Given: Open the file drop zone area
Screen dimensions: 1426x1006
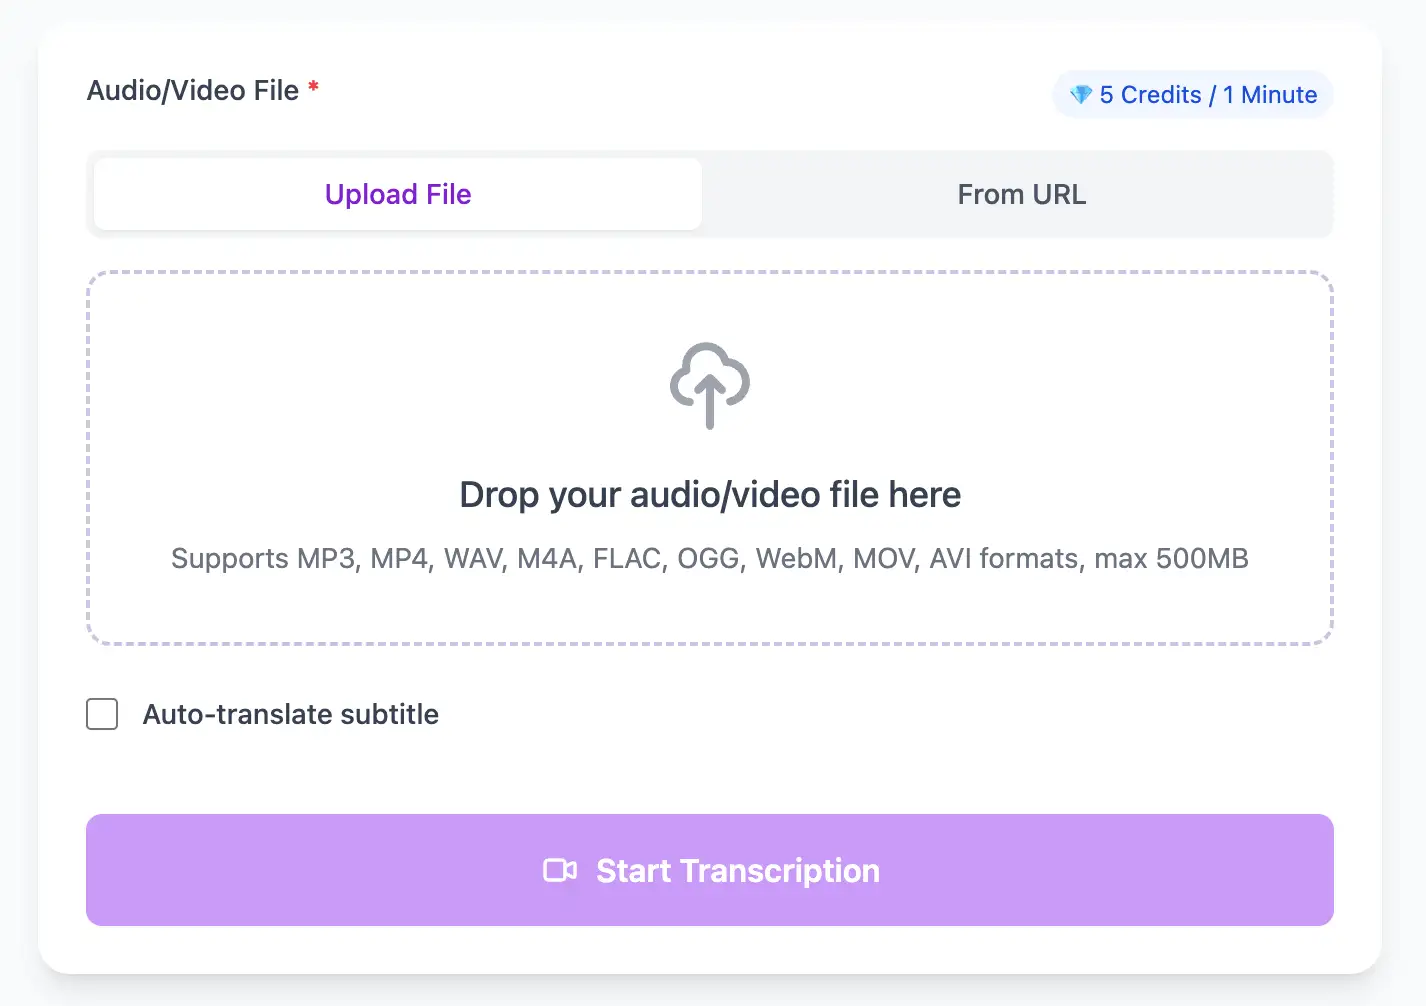Looking at the screenshot, I should coord(710,457).
